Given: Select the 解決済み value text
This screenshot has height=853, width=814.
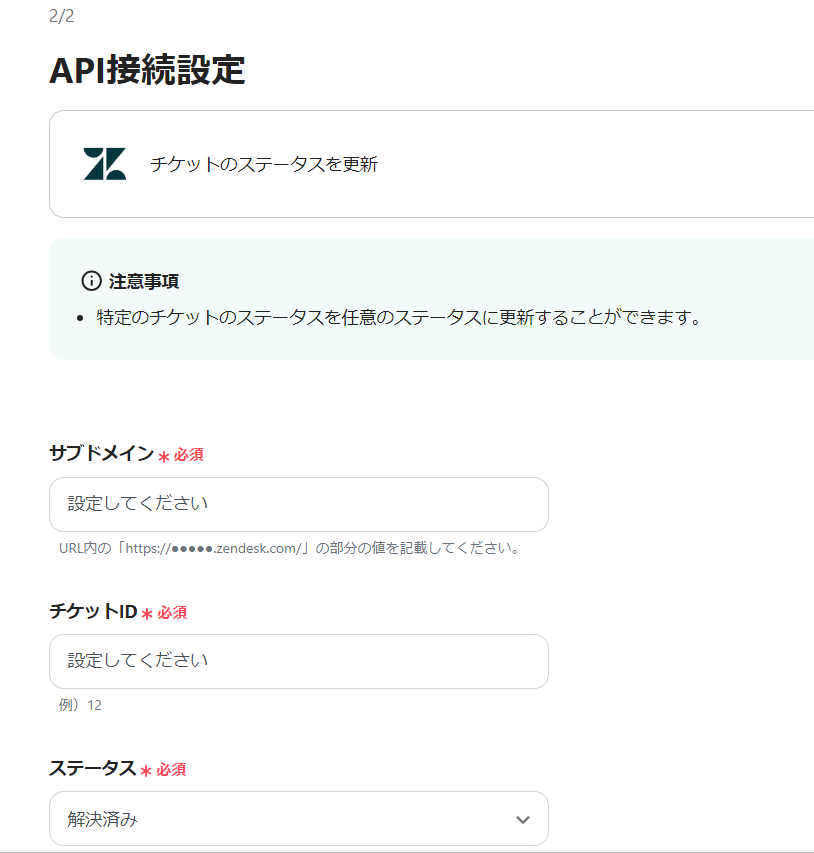Looking at the screenshot, I should click(x=102, y=820).
